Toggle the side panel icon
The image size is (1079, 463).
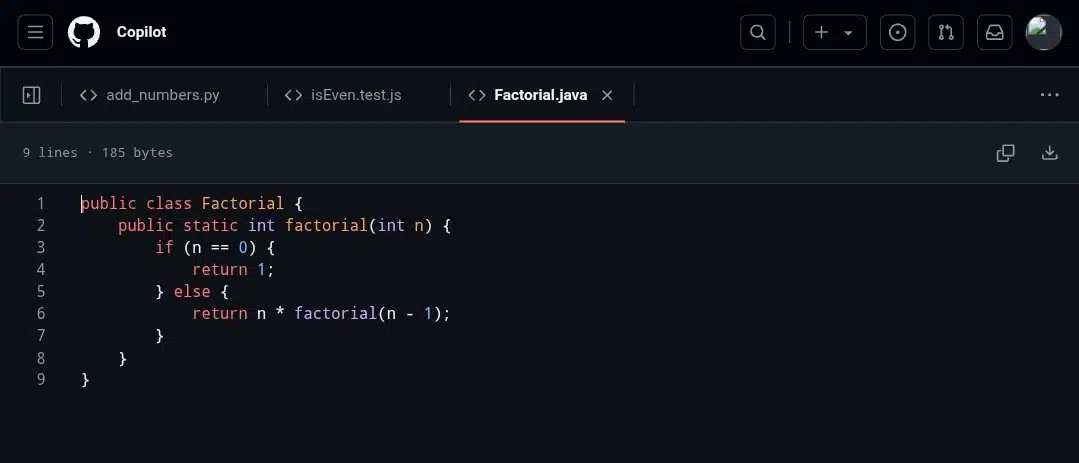coord(32,95)
